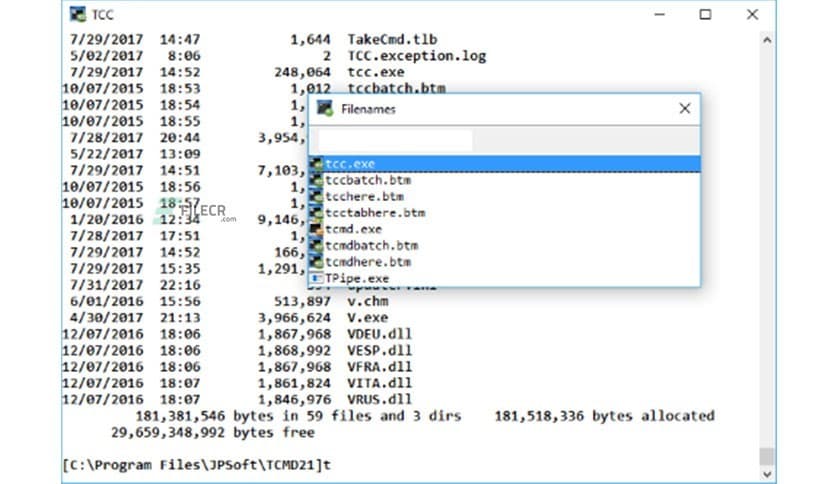
Task: Click the icon next to tcmd.exe entry
Action: (x=317, y=229)
